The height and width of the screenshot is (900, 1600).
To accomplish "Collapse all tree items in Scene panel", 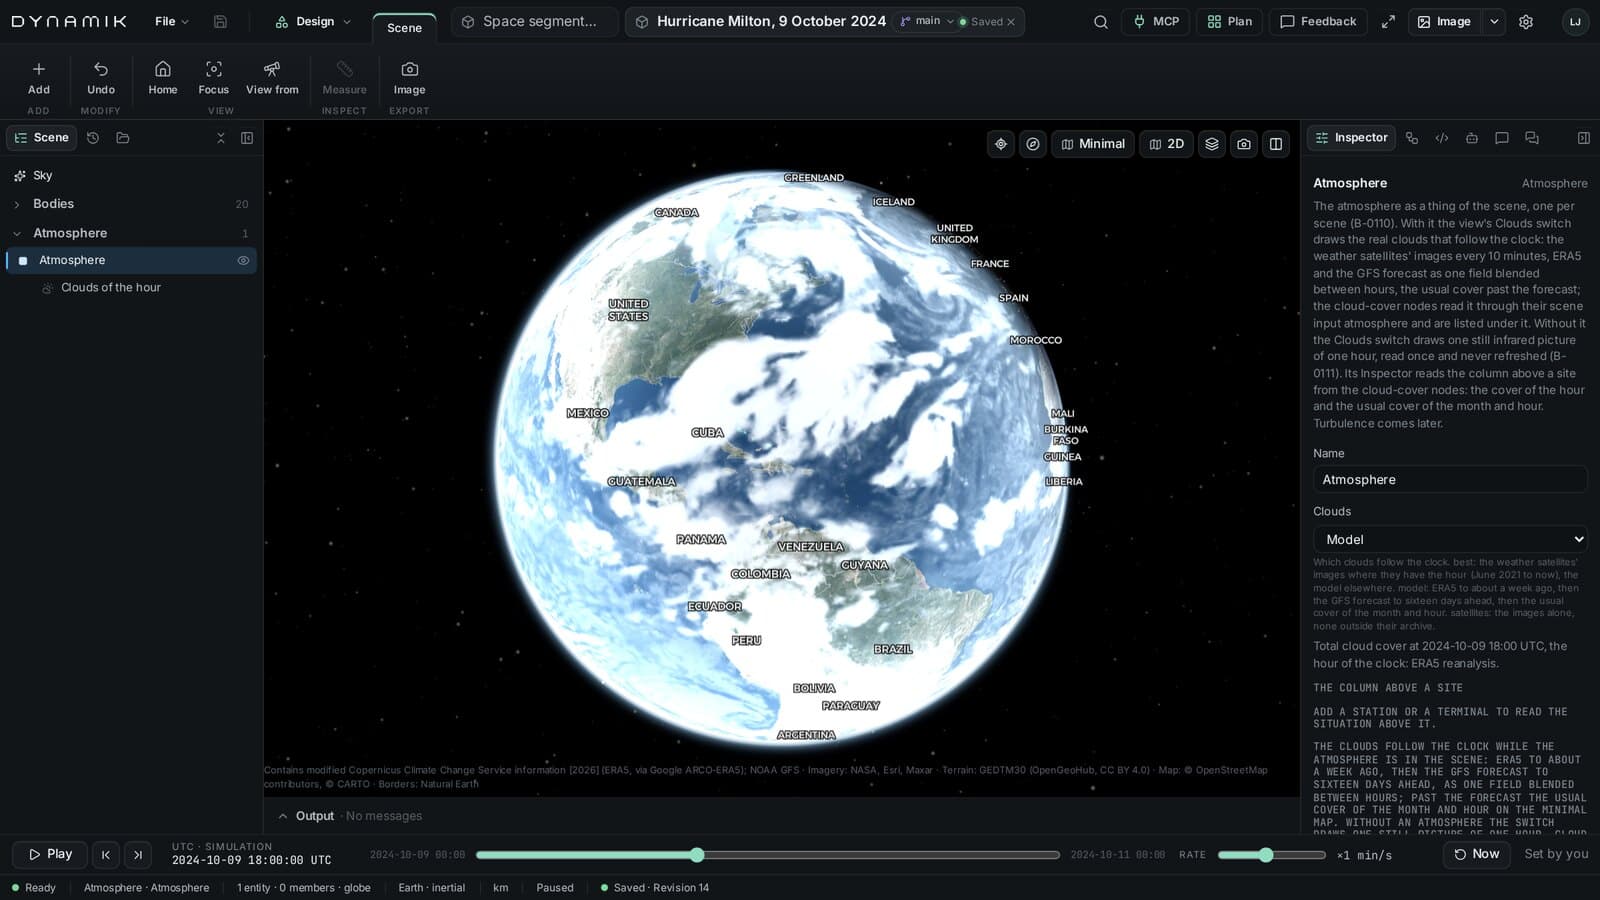I will point(221,138).
